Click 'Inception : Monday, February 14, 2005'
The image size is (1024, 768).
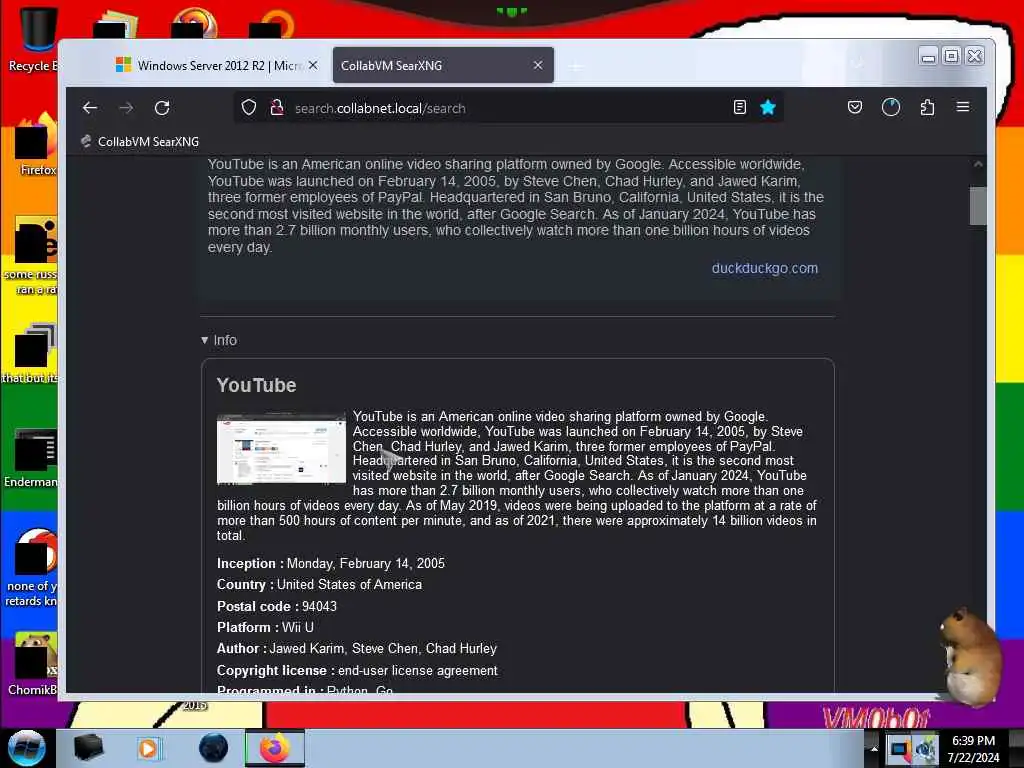(x=330, y=563)
